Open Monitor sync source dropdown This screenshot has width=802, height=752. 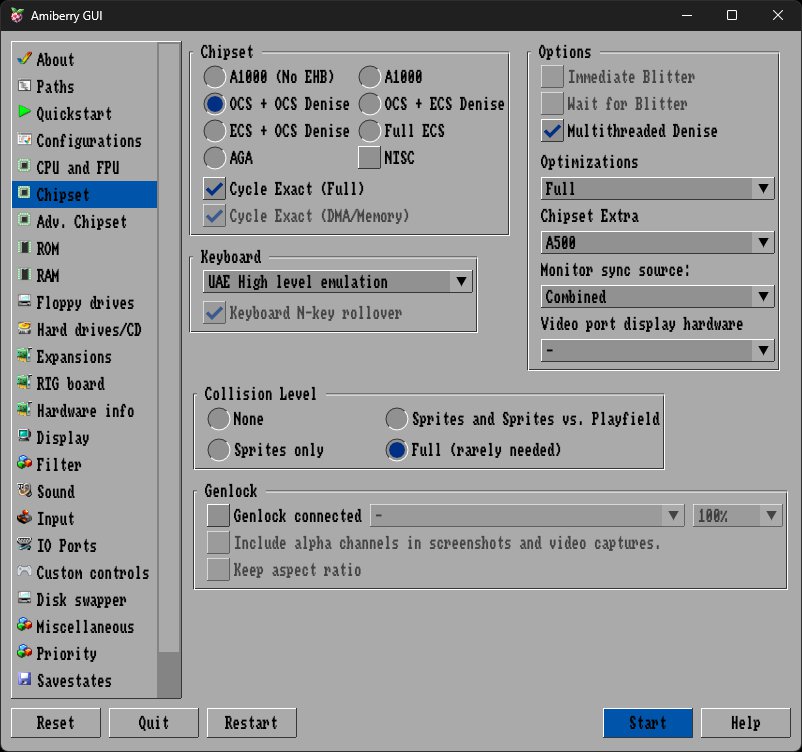point(657,297)
